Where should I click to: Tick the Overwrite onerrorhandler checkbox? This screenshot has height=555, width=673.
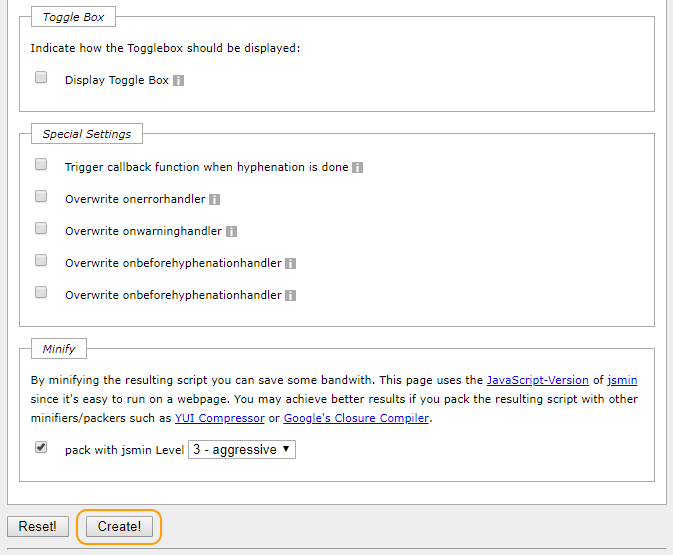point(41,197)
